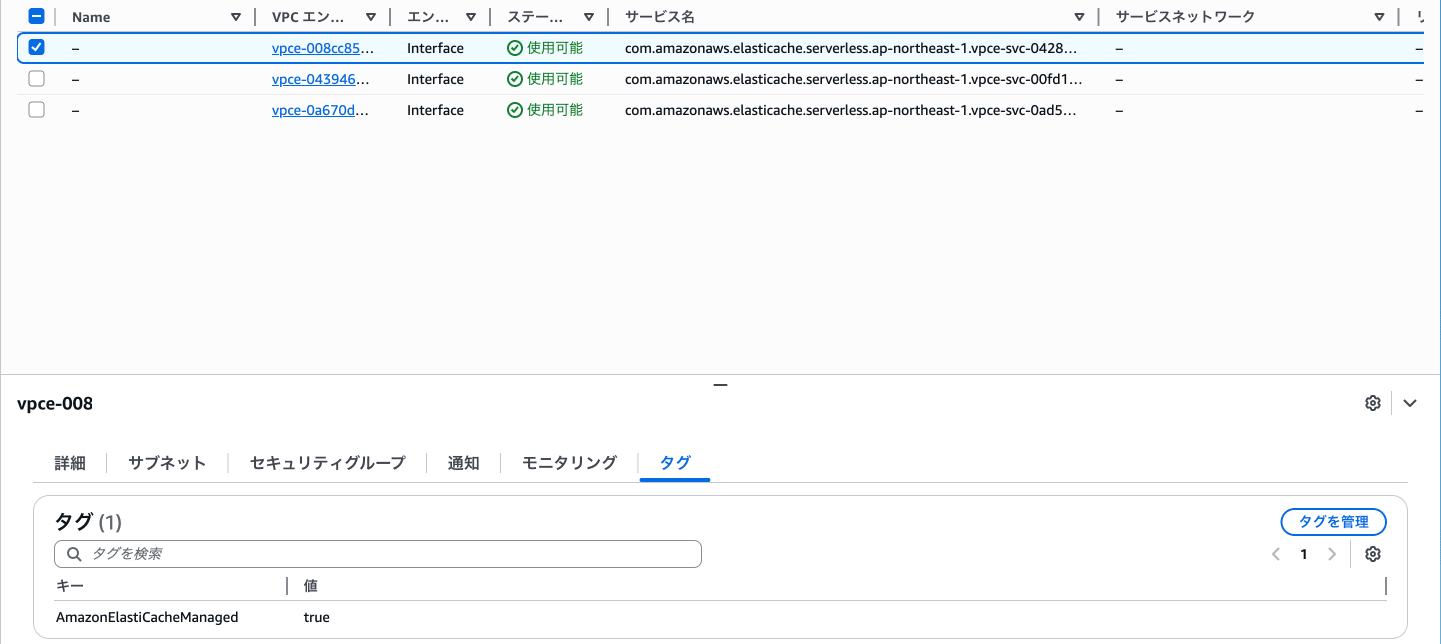This screenshot has width=1441, height=644.
Task: Check the checkbox for vpce-0a670d row
Action: (37, 110)
